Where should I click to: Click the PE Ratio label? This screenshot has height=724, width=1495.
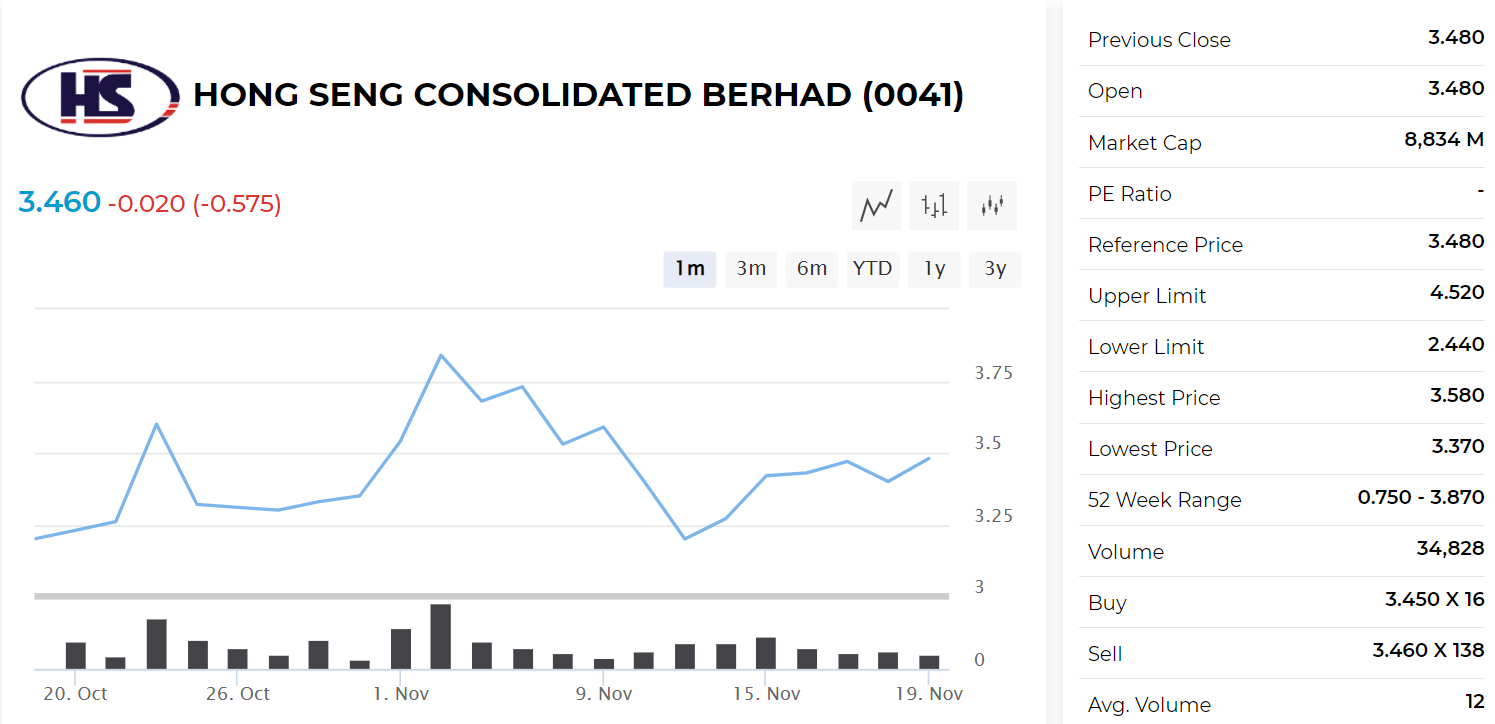[1130, 194]
